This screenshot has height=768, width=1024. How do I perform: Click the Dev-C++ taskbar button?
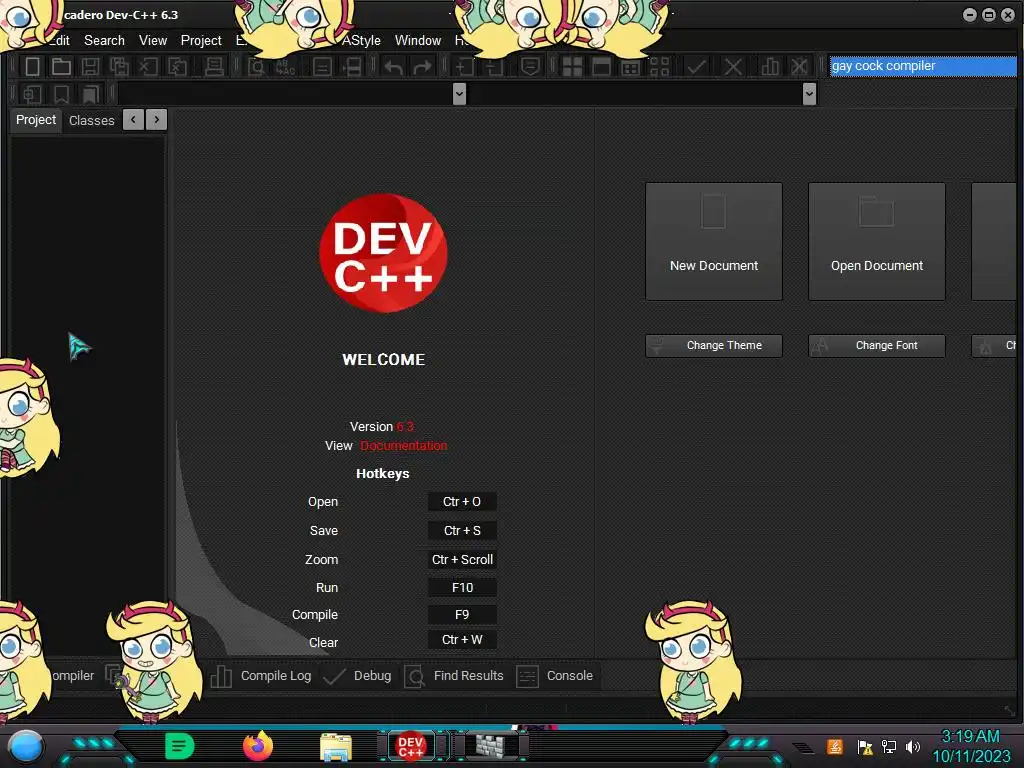[411, 746]
